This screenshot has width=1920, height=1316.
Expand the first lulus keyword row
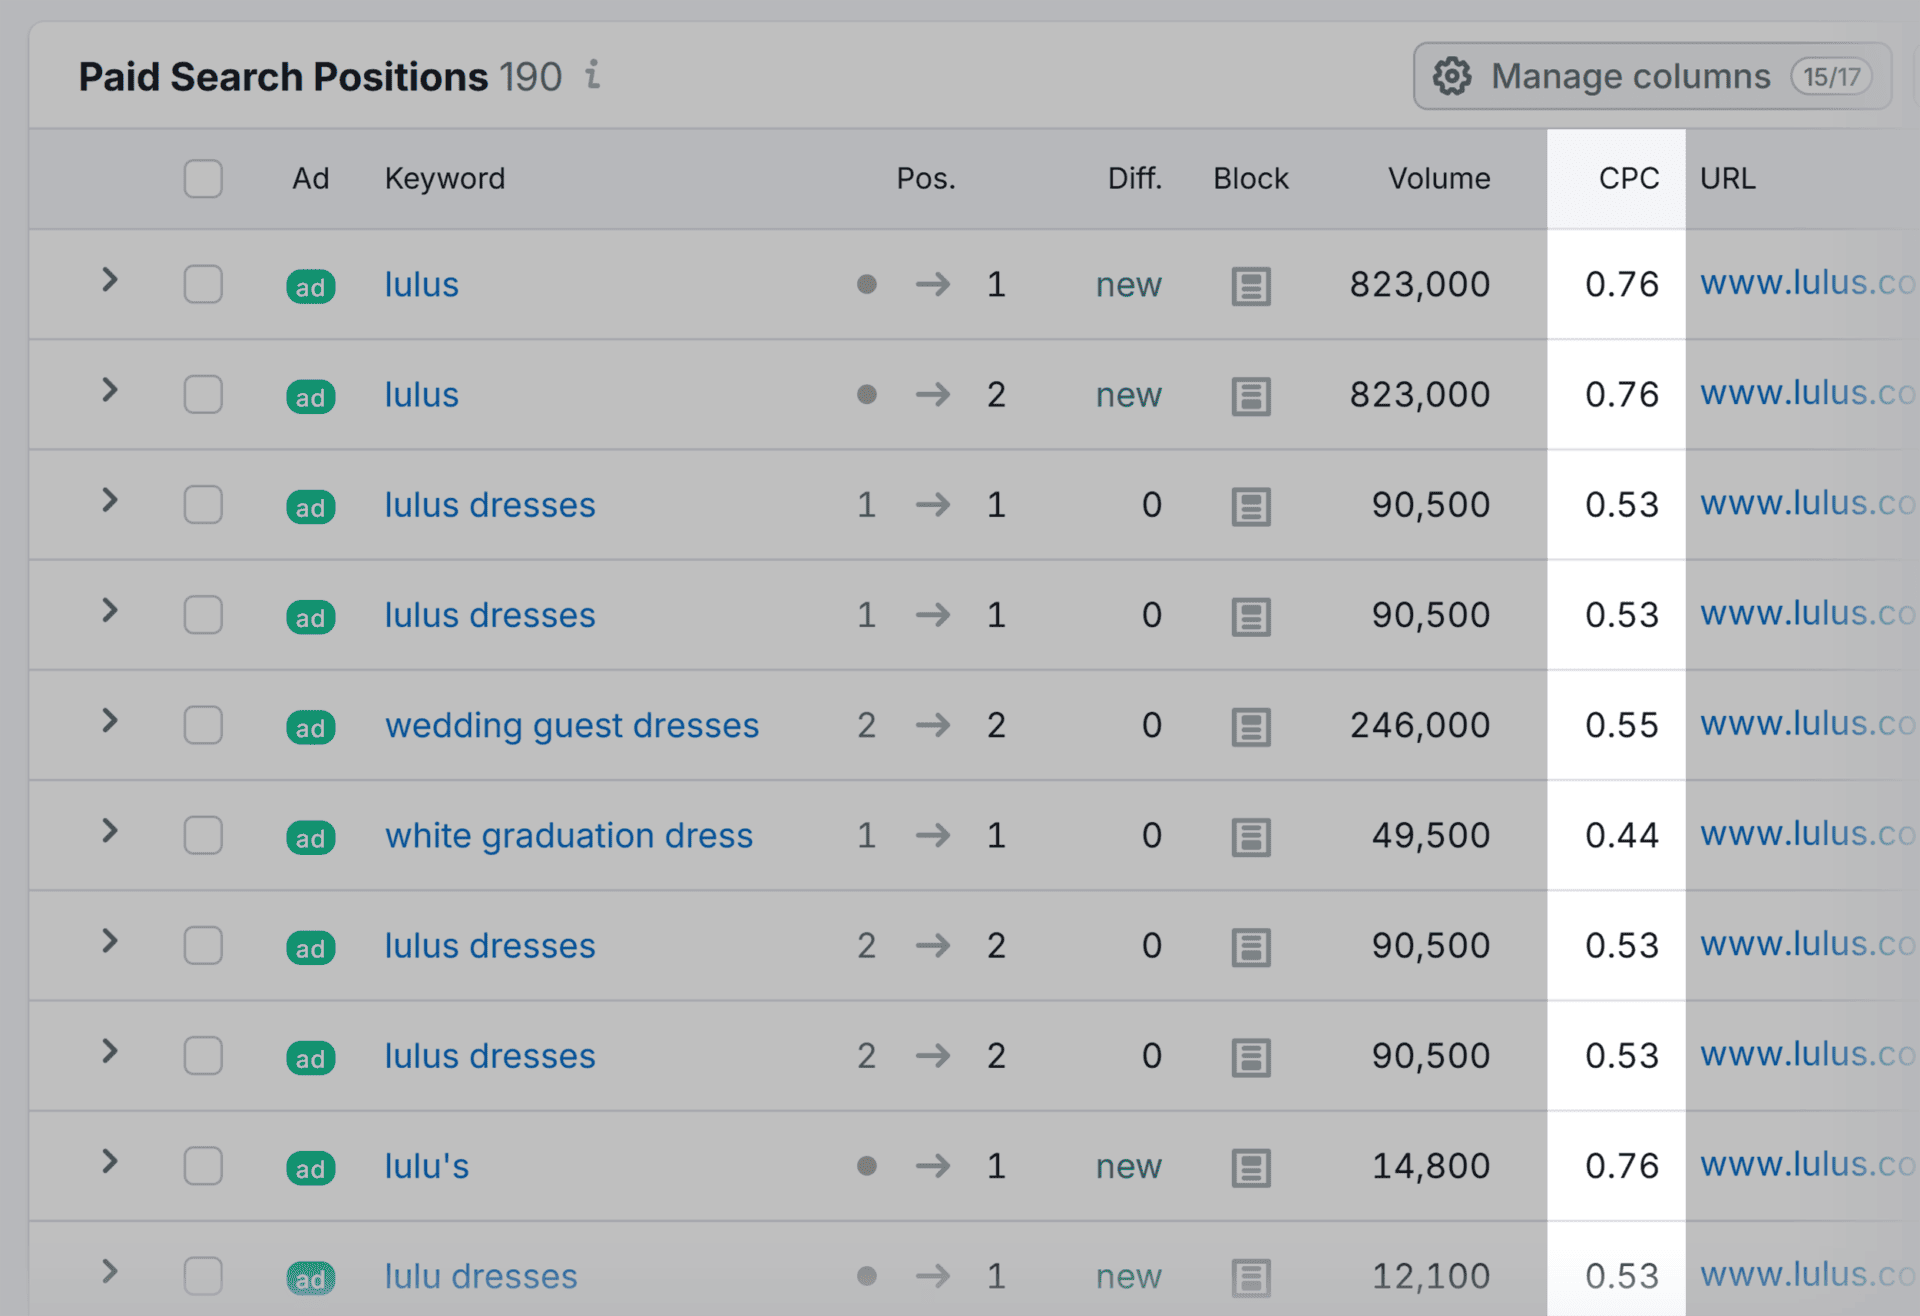tap(110, 280)
